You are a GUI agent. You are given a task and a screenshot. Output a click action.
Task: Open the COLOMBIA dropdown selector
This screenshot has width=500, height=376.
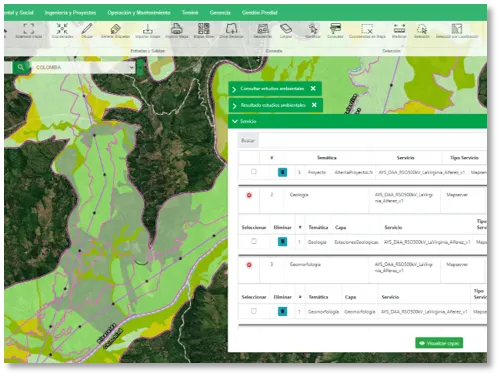[x=83, y=67]
